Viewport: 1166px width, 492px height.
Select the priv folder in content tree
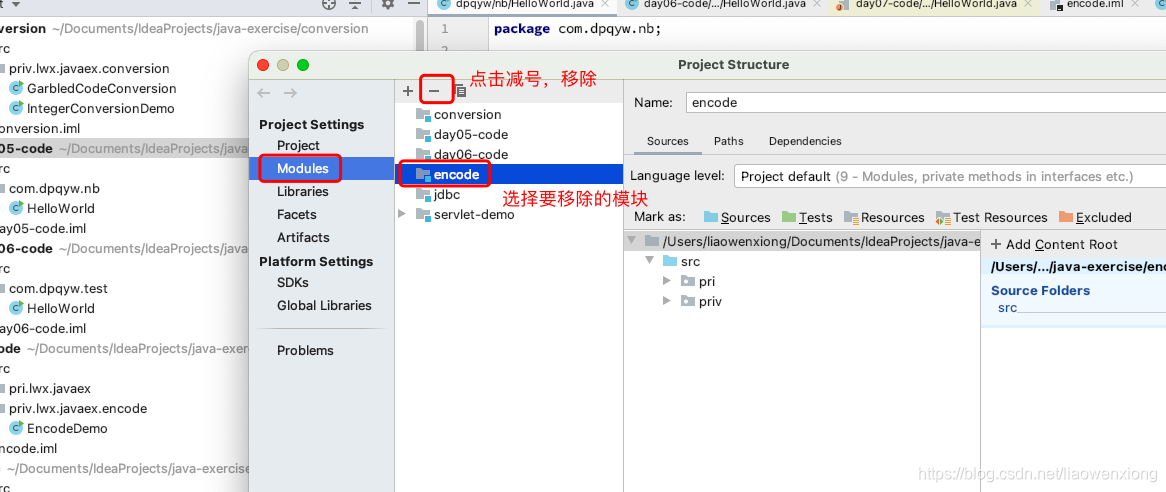700,302
